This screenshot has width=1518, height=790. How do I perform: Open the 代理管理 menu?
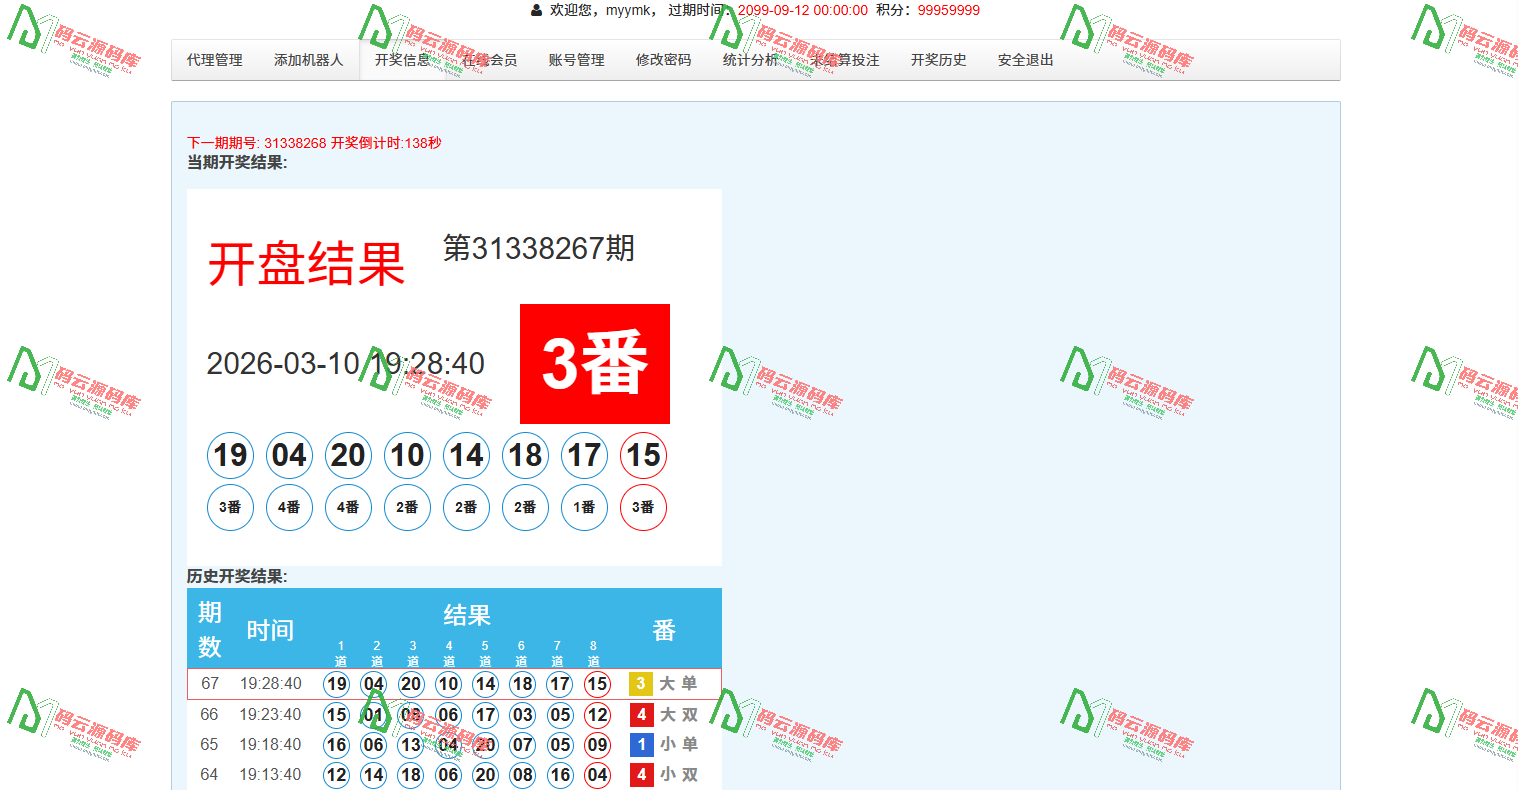pos(215,60)
